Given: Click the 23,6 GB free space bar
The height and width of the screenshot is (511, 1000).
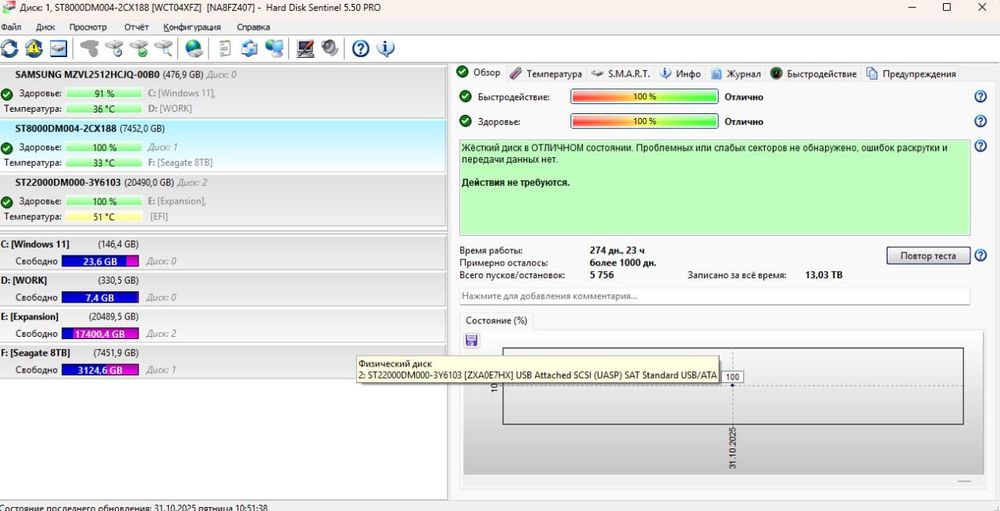Looking at the screenshot, I should (100, 261).
